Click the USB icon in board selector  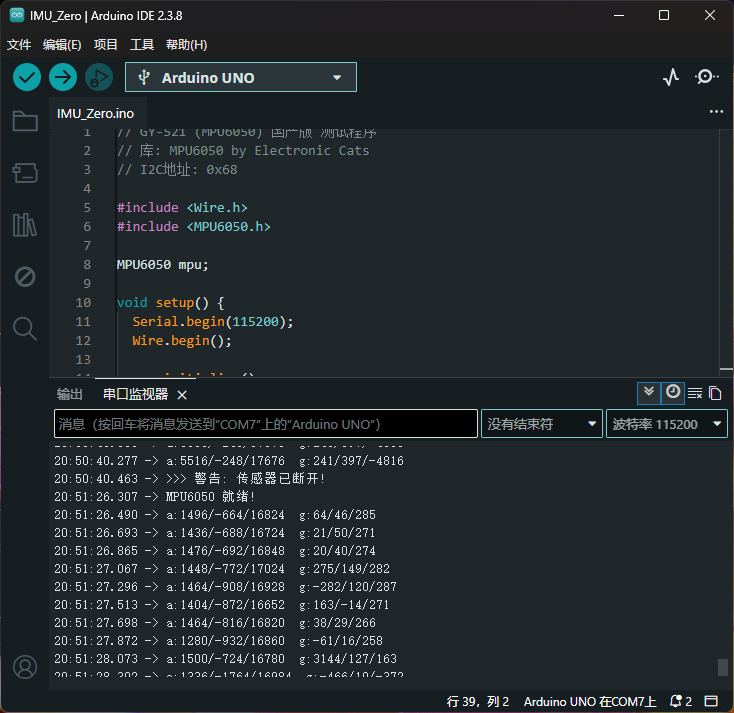pyautogui.click(x=144, y=77)
